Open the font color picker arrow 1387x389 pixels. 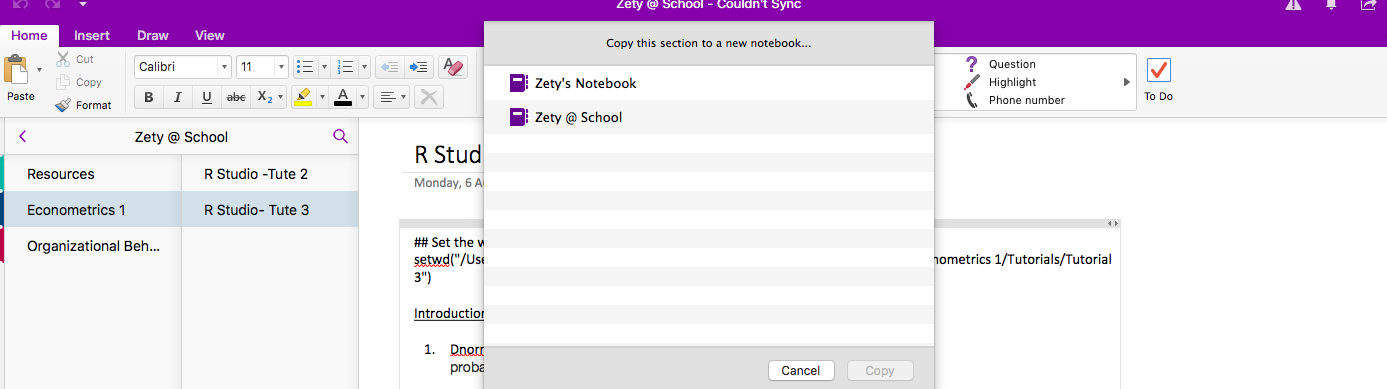[362, 97]
